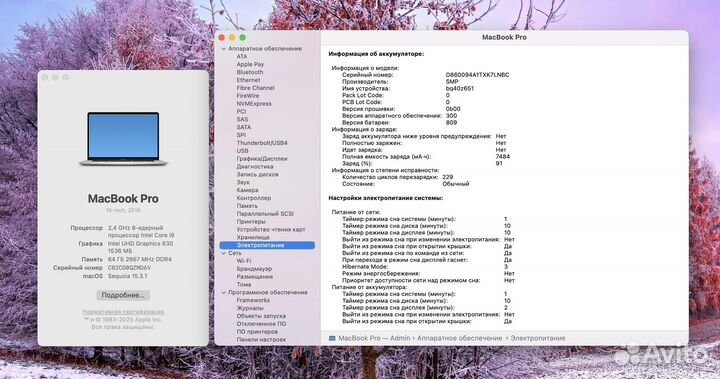Open Устройство чтения карт entry
Screen dimensions: 720x379
point(271,229)
